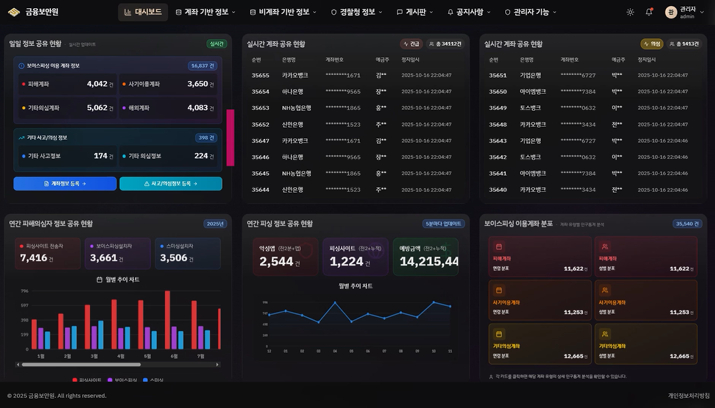This screenshot has height=408, width=715.
Task: Open notifications via the bell icon
Action: click(649, 12)
